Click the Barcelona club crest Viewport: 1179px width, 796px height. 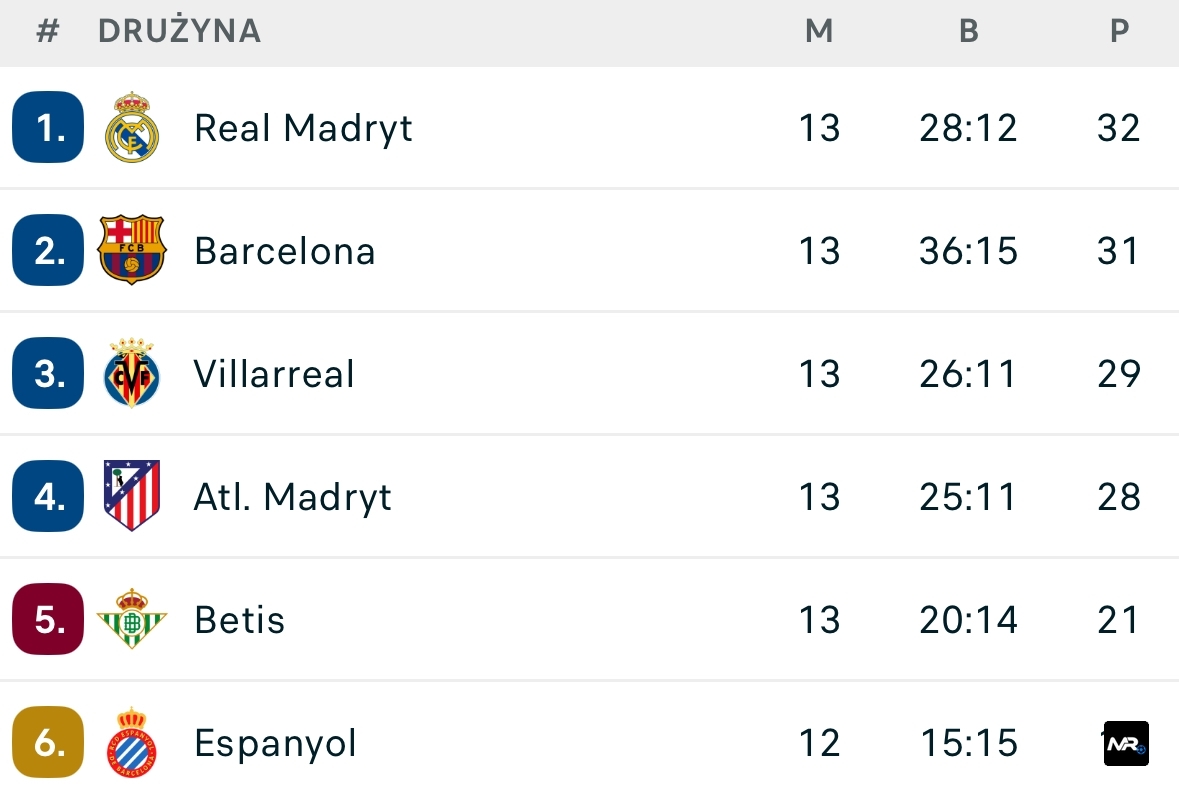(132, 250)
